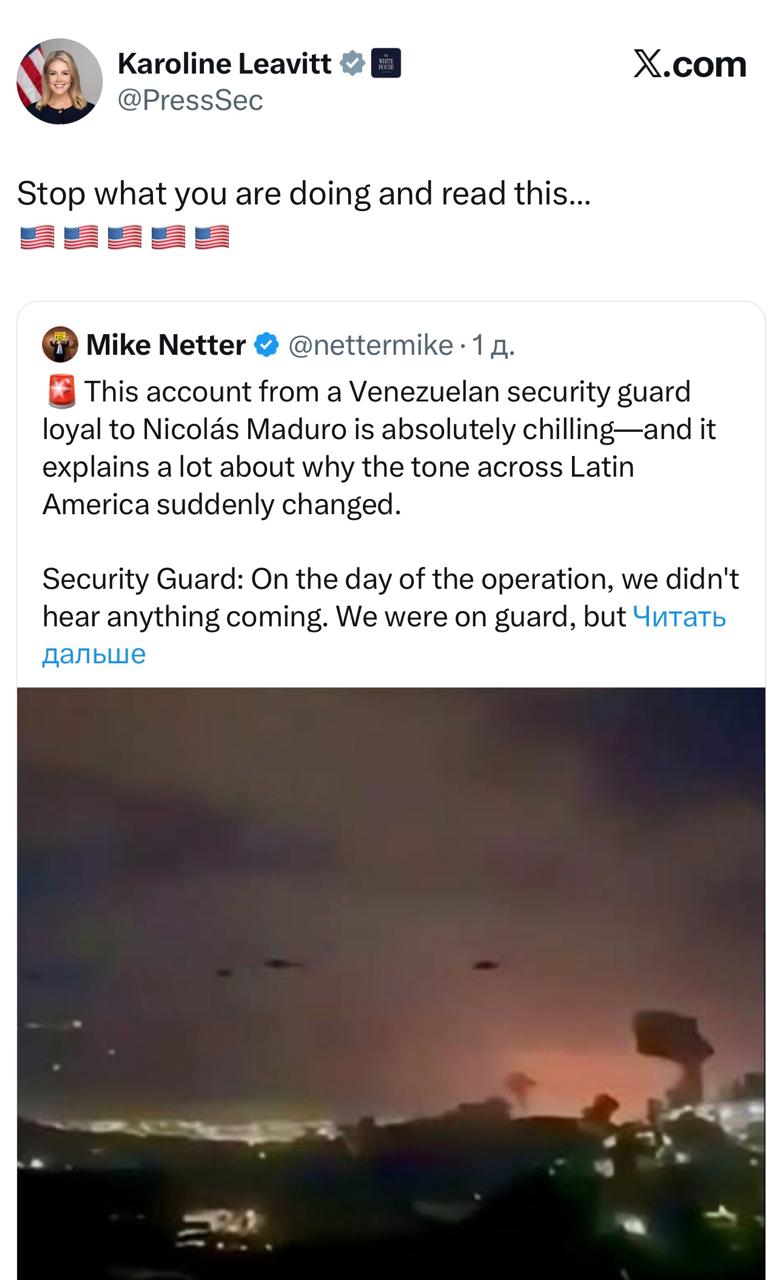
Task: Click the first American flag emoji
Action: 37,237
